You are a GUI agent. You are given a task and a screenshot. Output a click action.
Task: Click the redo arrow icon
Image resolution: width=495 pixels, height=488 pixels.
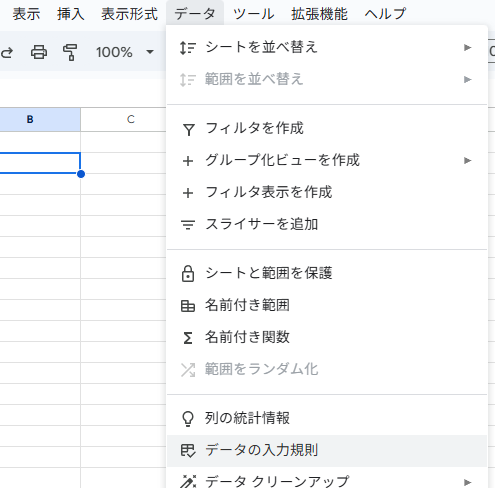point(7,52)
